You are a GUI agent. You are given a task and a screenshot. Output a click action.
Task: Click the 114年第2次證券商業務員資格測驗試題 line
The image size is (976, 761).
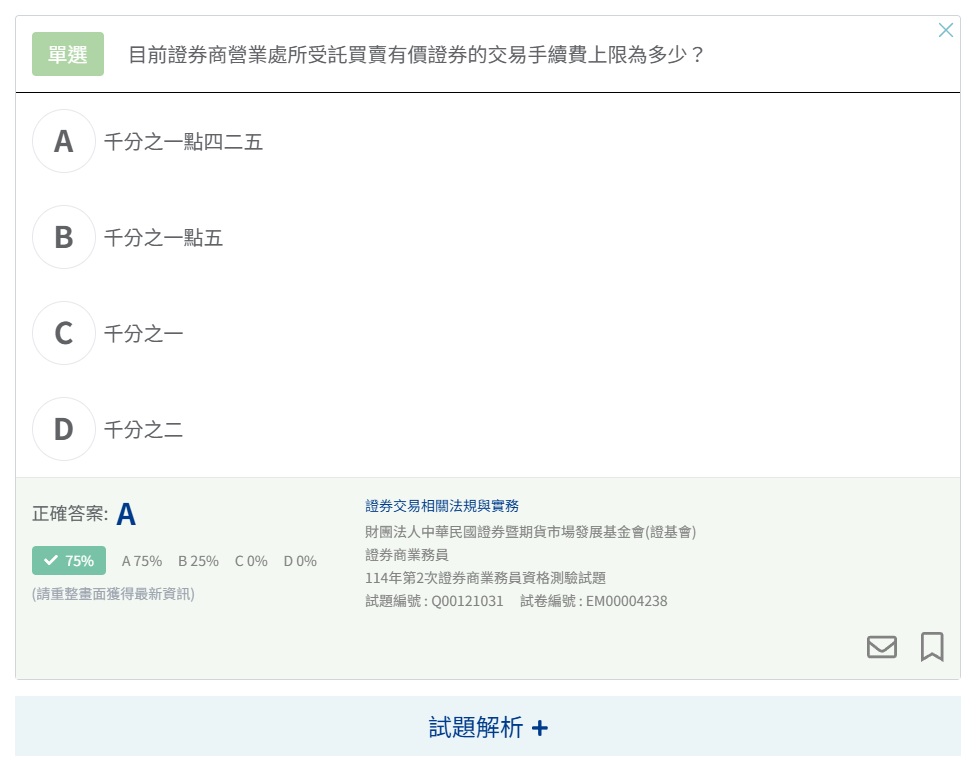(x=485, y=578)
